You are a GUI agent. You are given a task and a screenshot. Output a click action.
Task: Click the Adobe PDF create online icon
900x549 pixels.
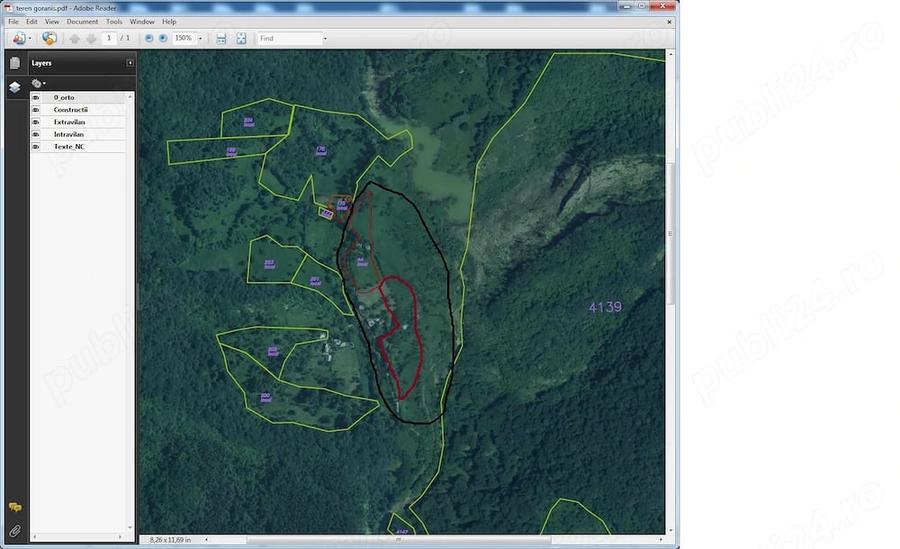pos(19,38)
